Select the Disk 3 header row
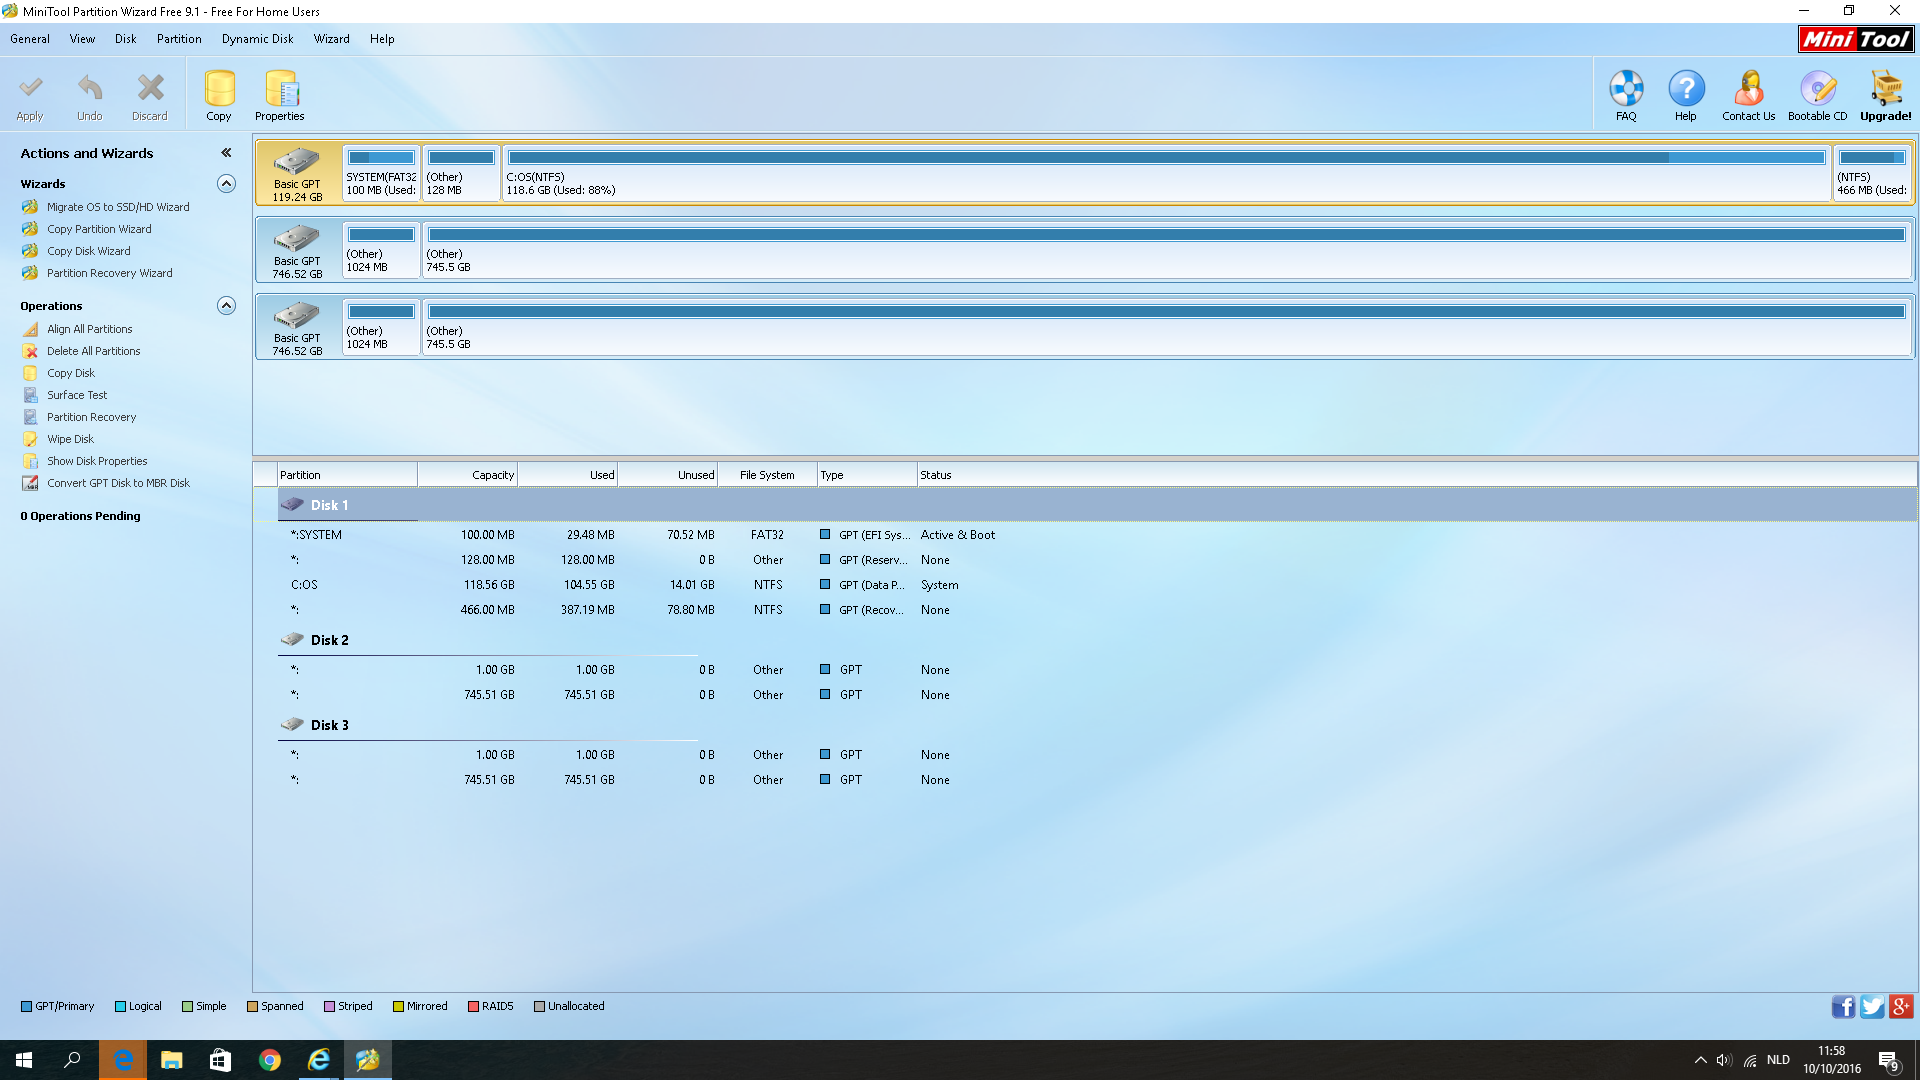Image resolution: width=1920 pixels, height=1080 pixels. pos(1097,725)
